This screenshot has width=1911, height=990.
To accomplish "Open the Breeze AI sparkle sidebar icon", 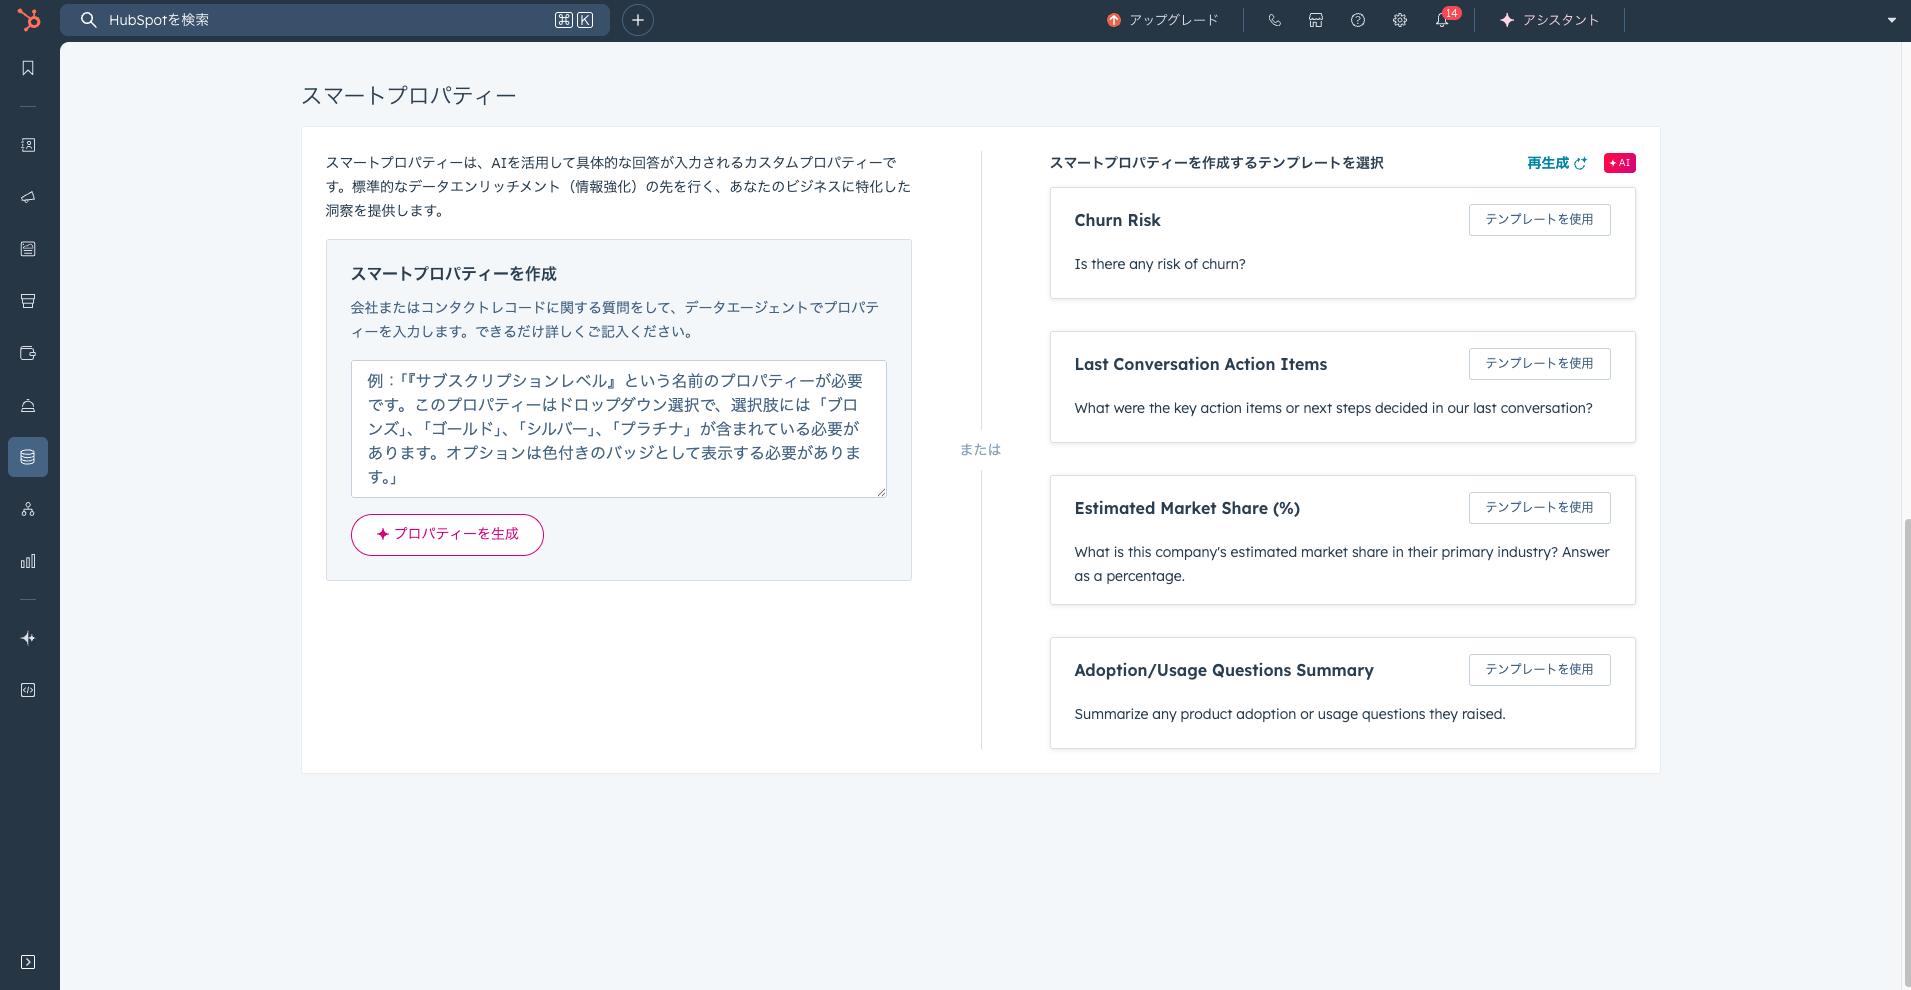I will [x=28, y=638].
